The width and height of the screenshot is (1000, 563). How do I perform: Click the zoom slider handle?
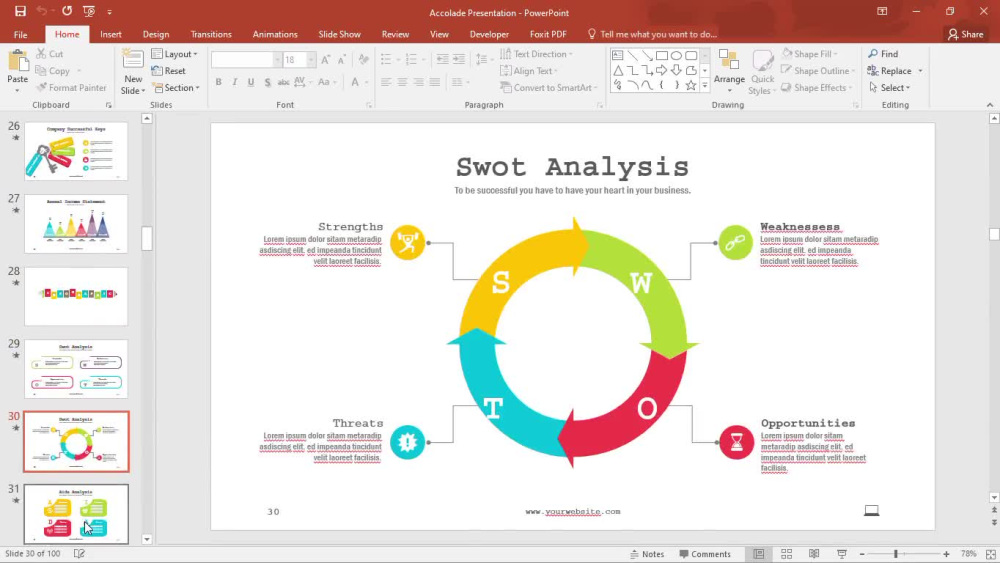tap(896, 554)
